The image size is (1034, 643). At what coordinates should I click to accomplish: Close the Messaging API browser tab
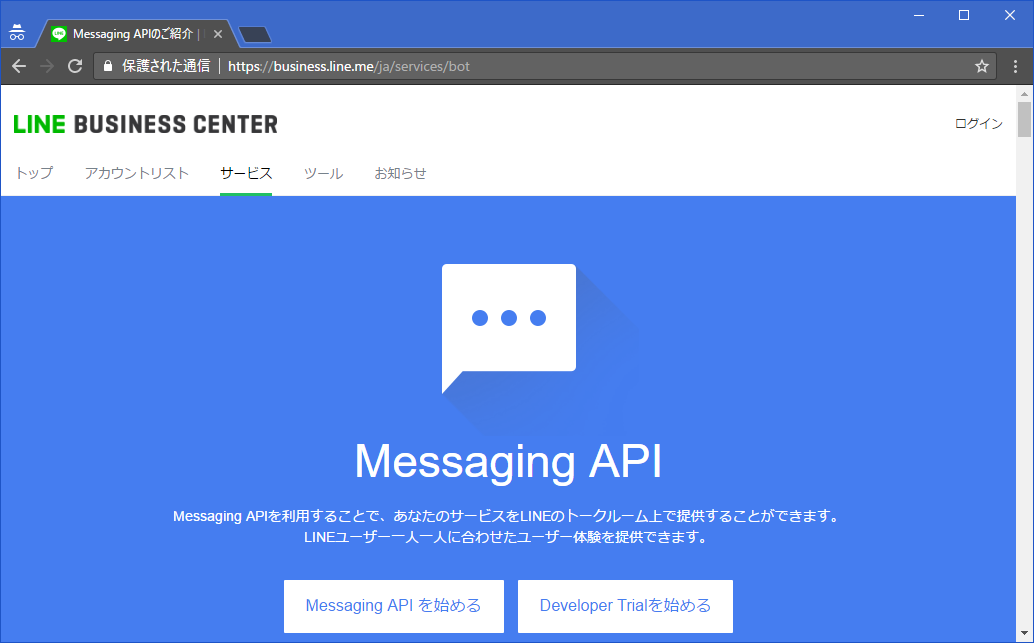pyautogui.click(x=218, y=34)
